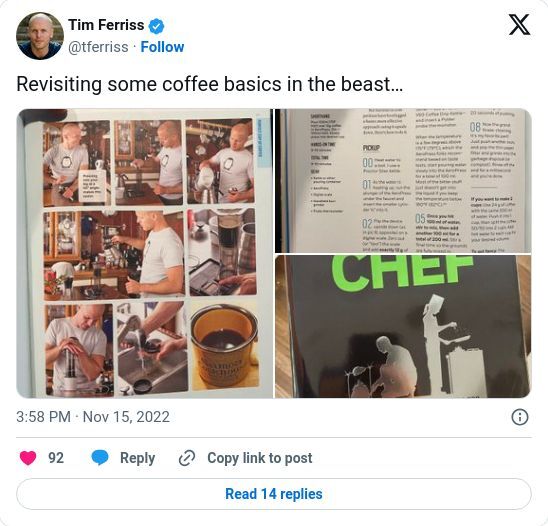Click the blue speech bubble reply icon
Screen dimensions: 548x526
coord(100,458)
